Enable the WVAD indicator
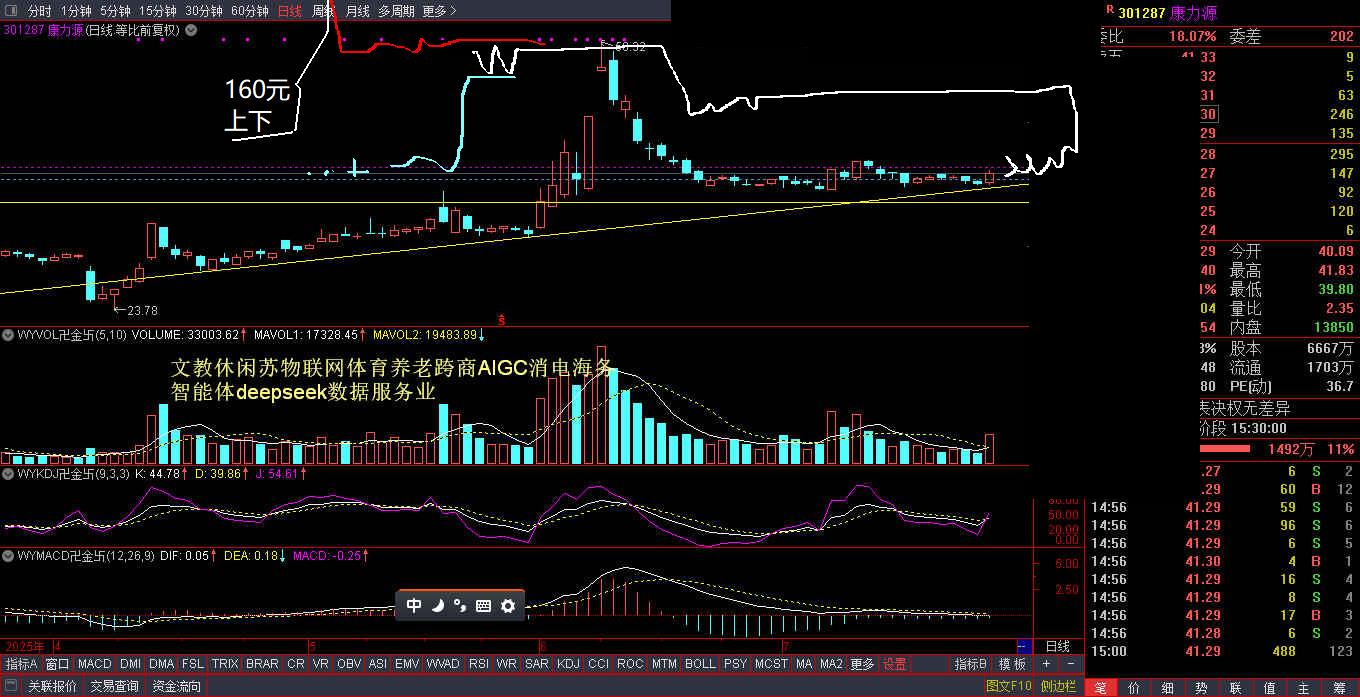Image resolution: width=1360 pixels, height=697 pixels. [443, 664]
